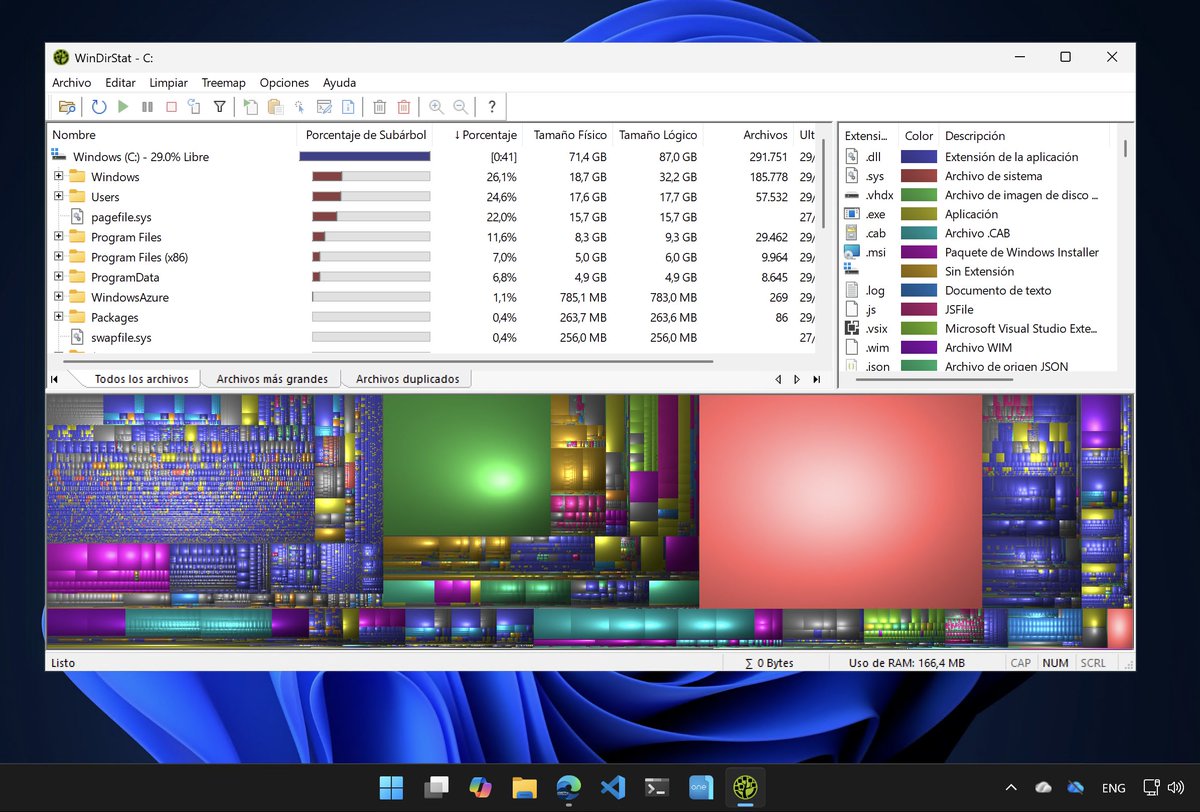This screenshot has width=1200, height=812.
Task: Sort by the Tamaño Físico column header
Action: [x=569, y=135]
